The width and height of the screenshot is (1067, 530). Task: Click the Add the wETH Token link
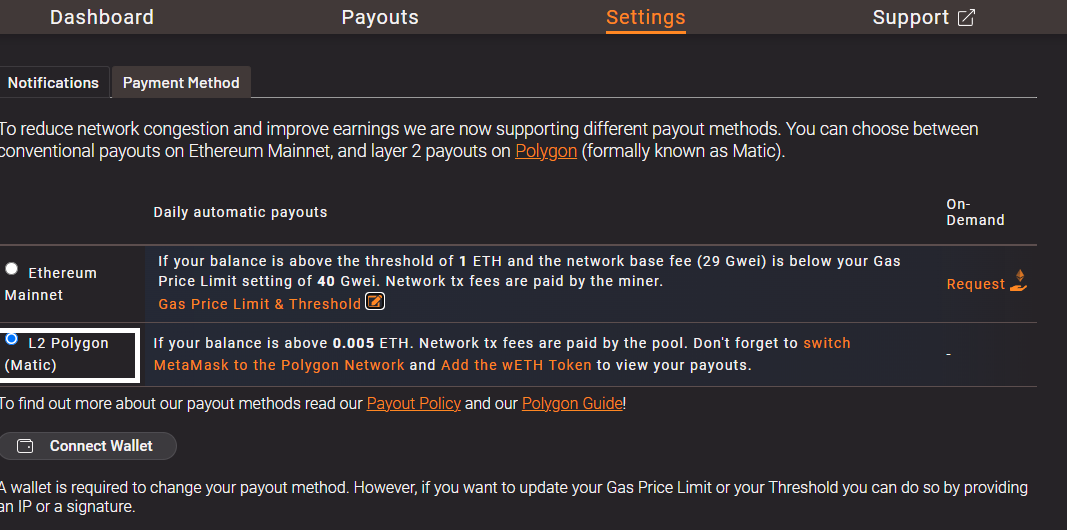coord(516,365)
